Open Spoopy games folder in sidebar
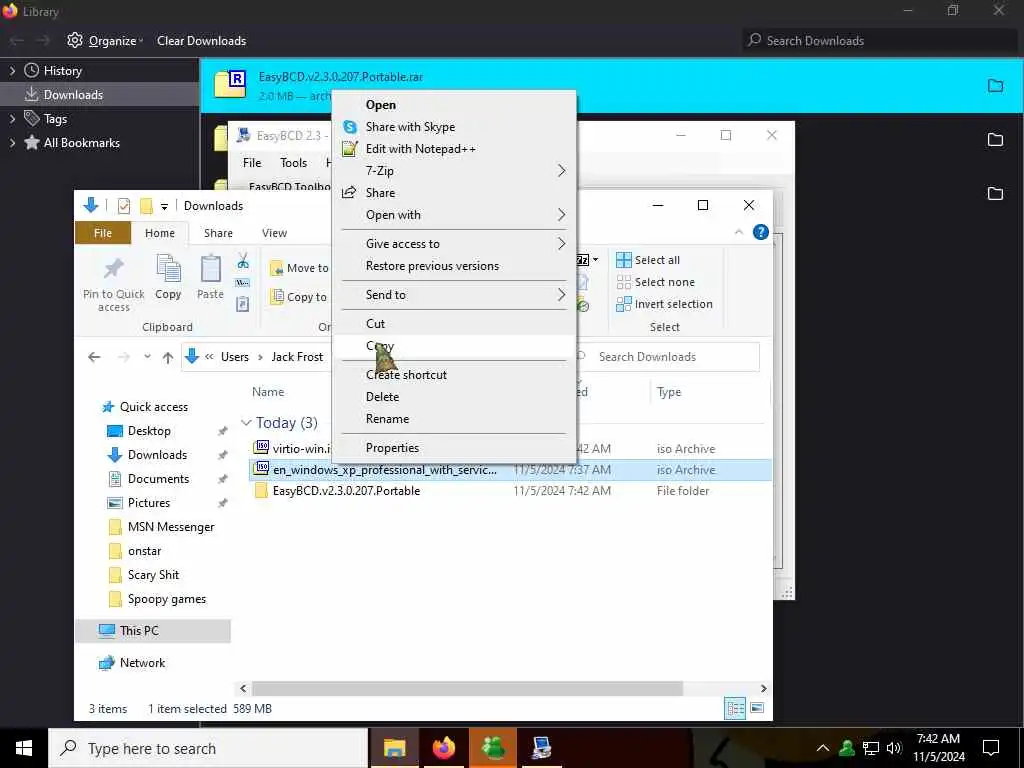 [167, 599]
